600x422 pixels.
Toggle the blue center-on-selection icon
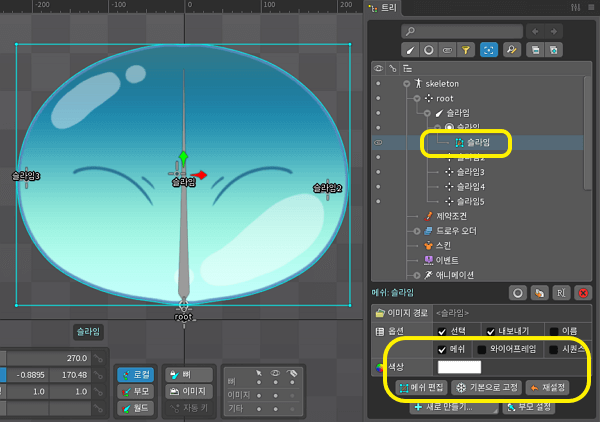tap(489, 50)
